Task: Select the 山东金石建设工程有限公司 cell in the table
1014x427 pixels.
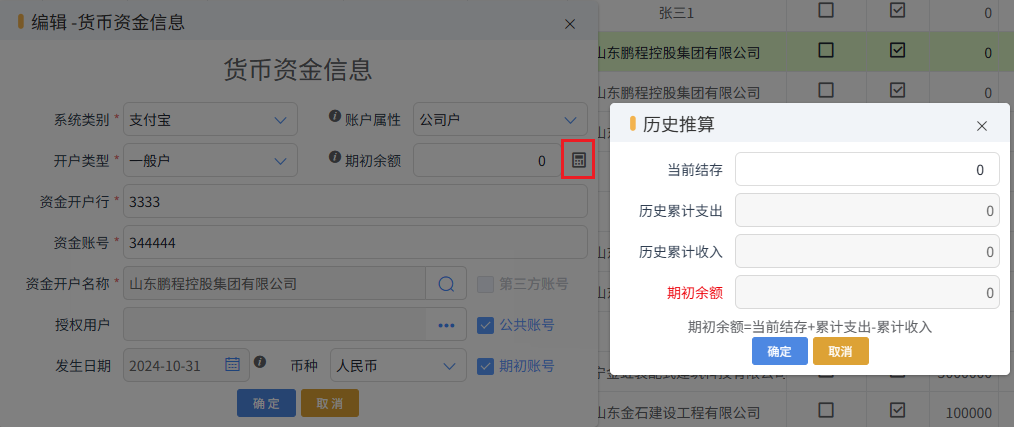Action: point(676,412)
